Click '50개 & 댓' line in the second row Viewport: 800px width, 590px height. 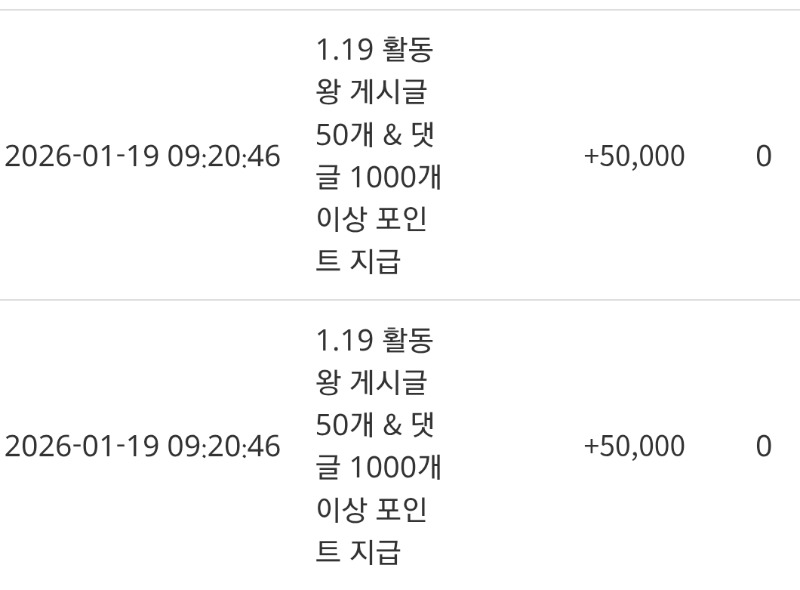[x=373, y=425]
